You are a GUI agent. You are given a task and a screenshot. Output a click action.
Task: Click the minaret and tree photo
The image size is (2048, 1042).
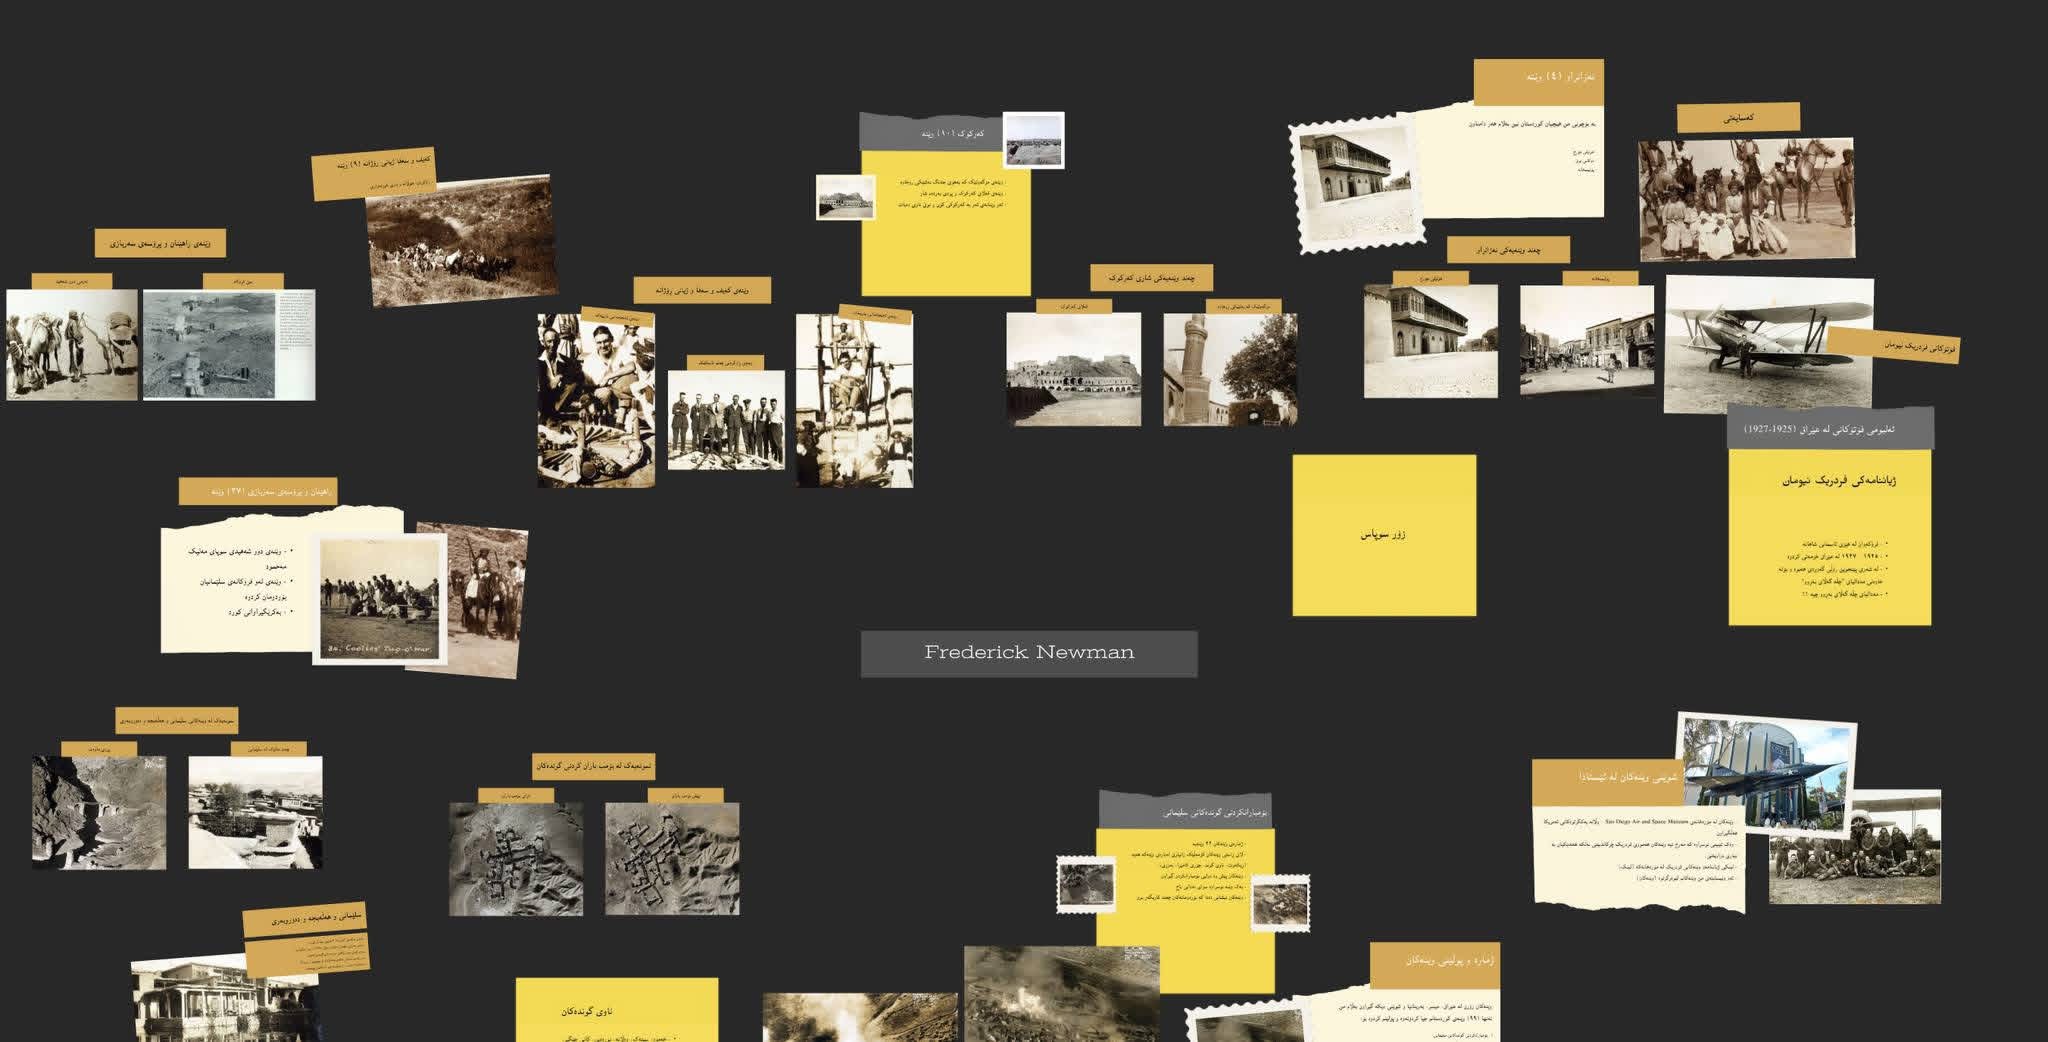click(x=1229, y=370)
